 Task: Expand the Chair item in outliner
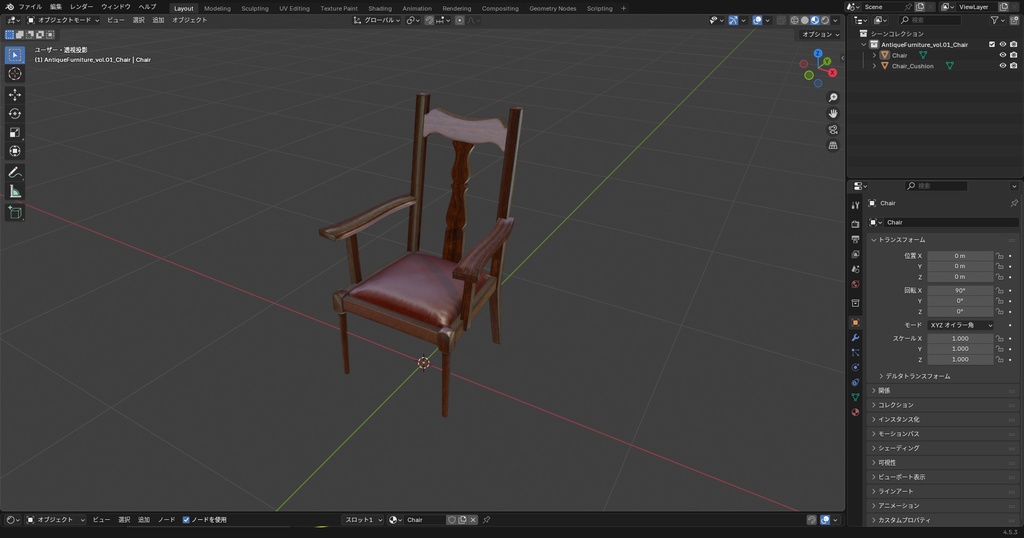click(x=874, y=55)
